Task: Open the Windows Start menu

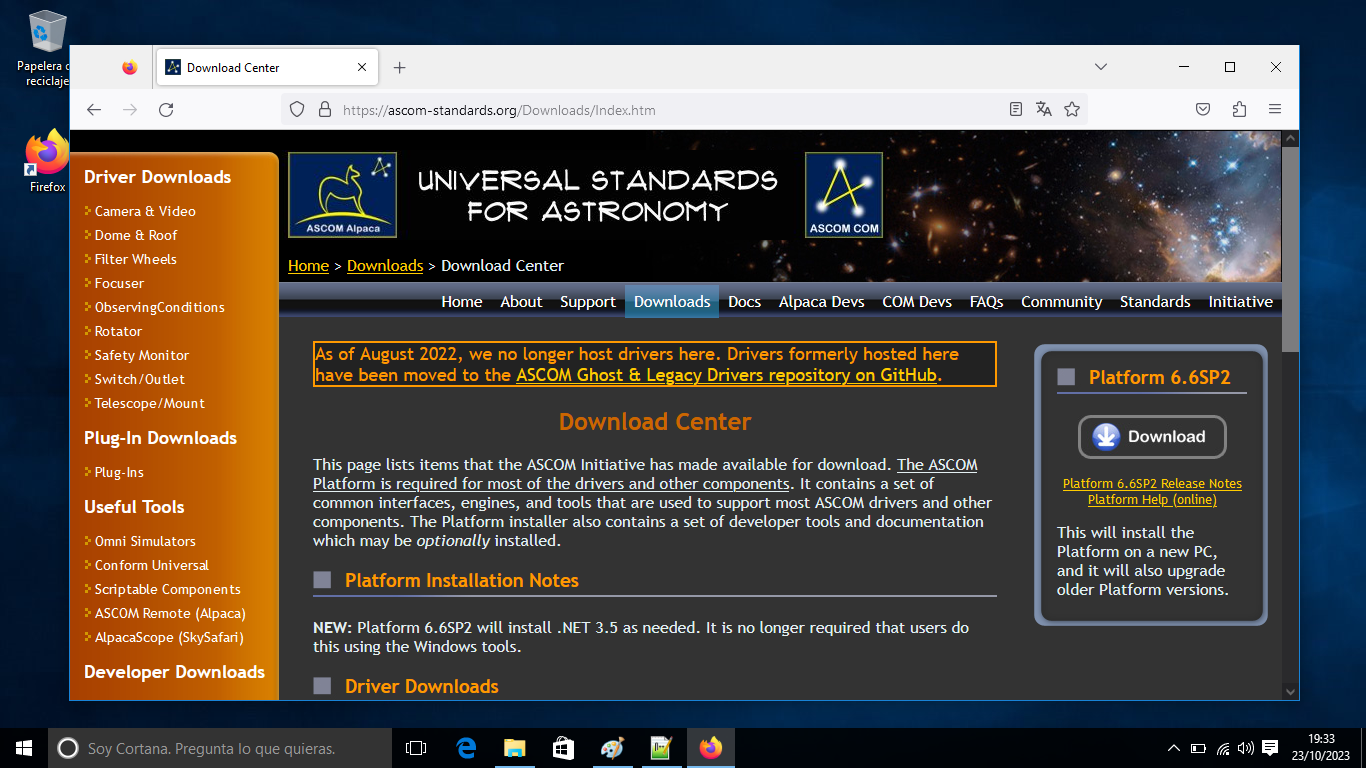Action: click(x=24, y=748)
